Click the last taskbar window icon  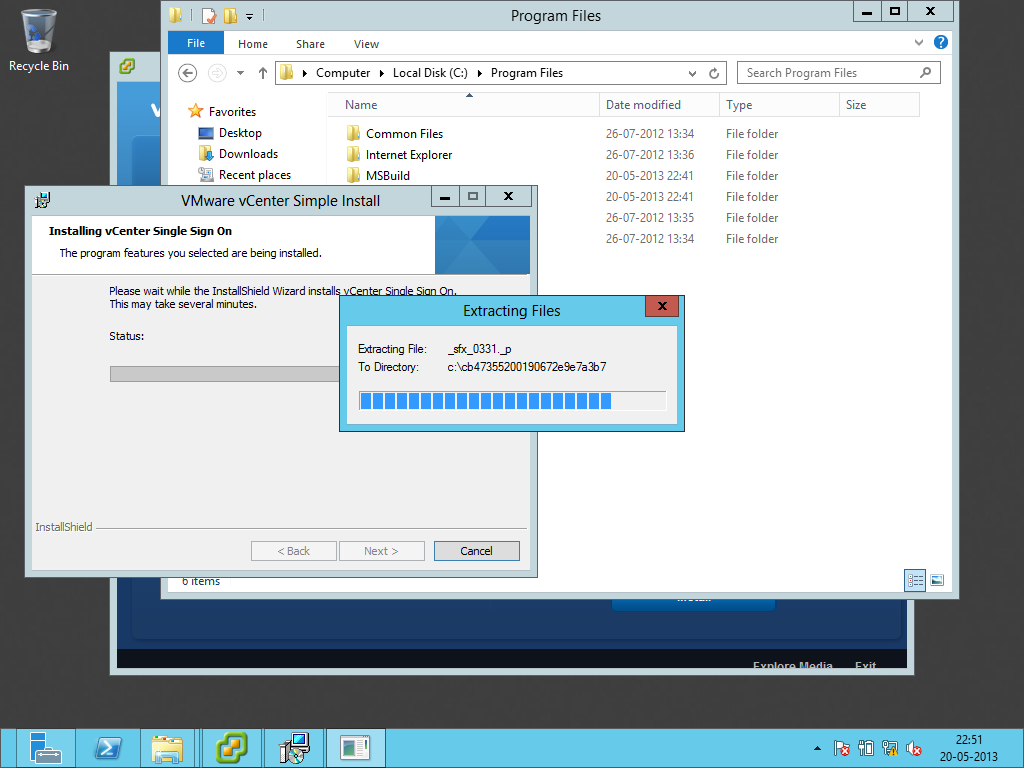click(x=355, y=747)
